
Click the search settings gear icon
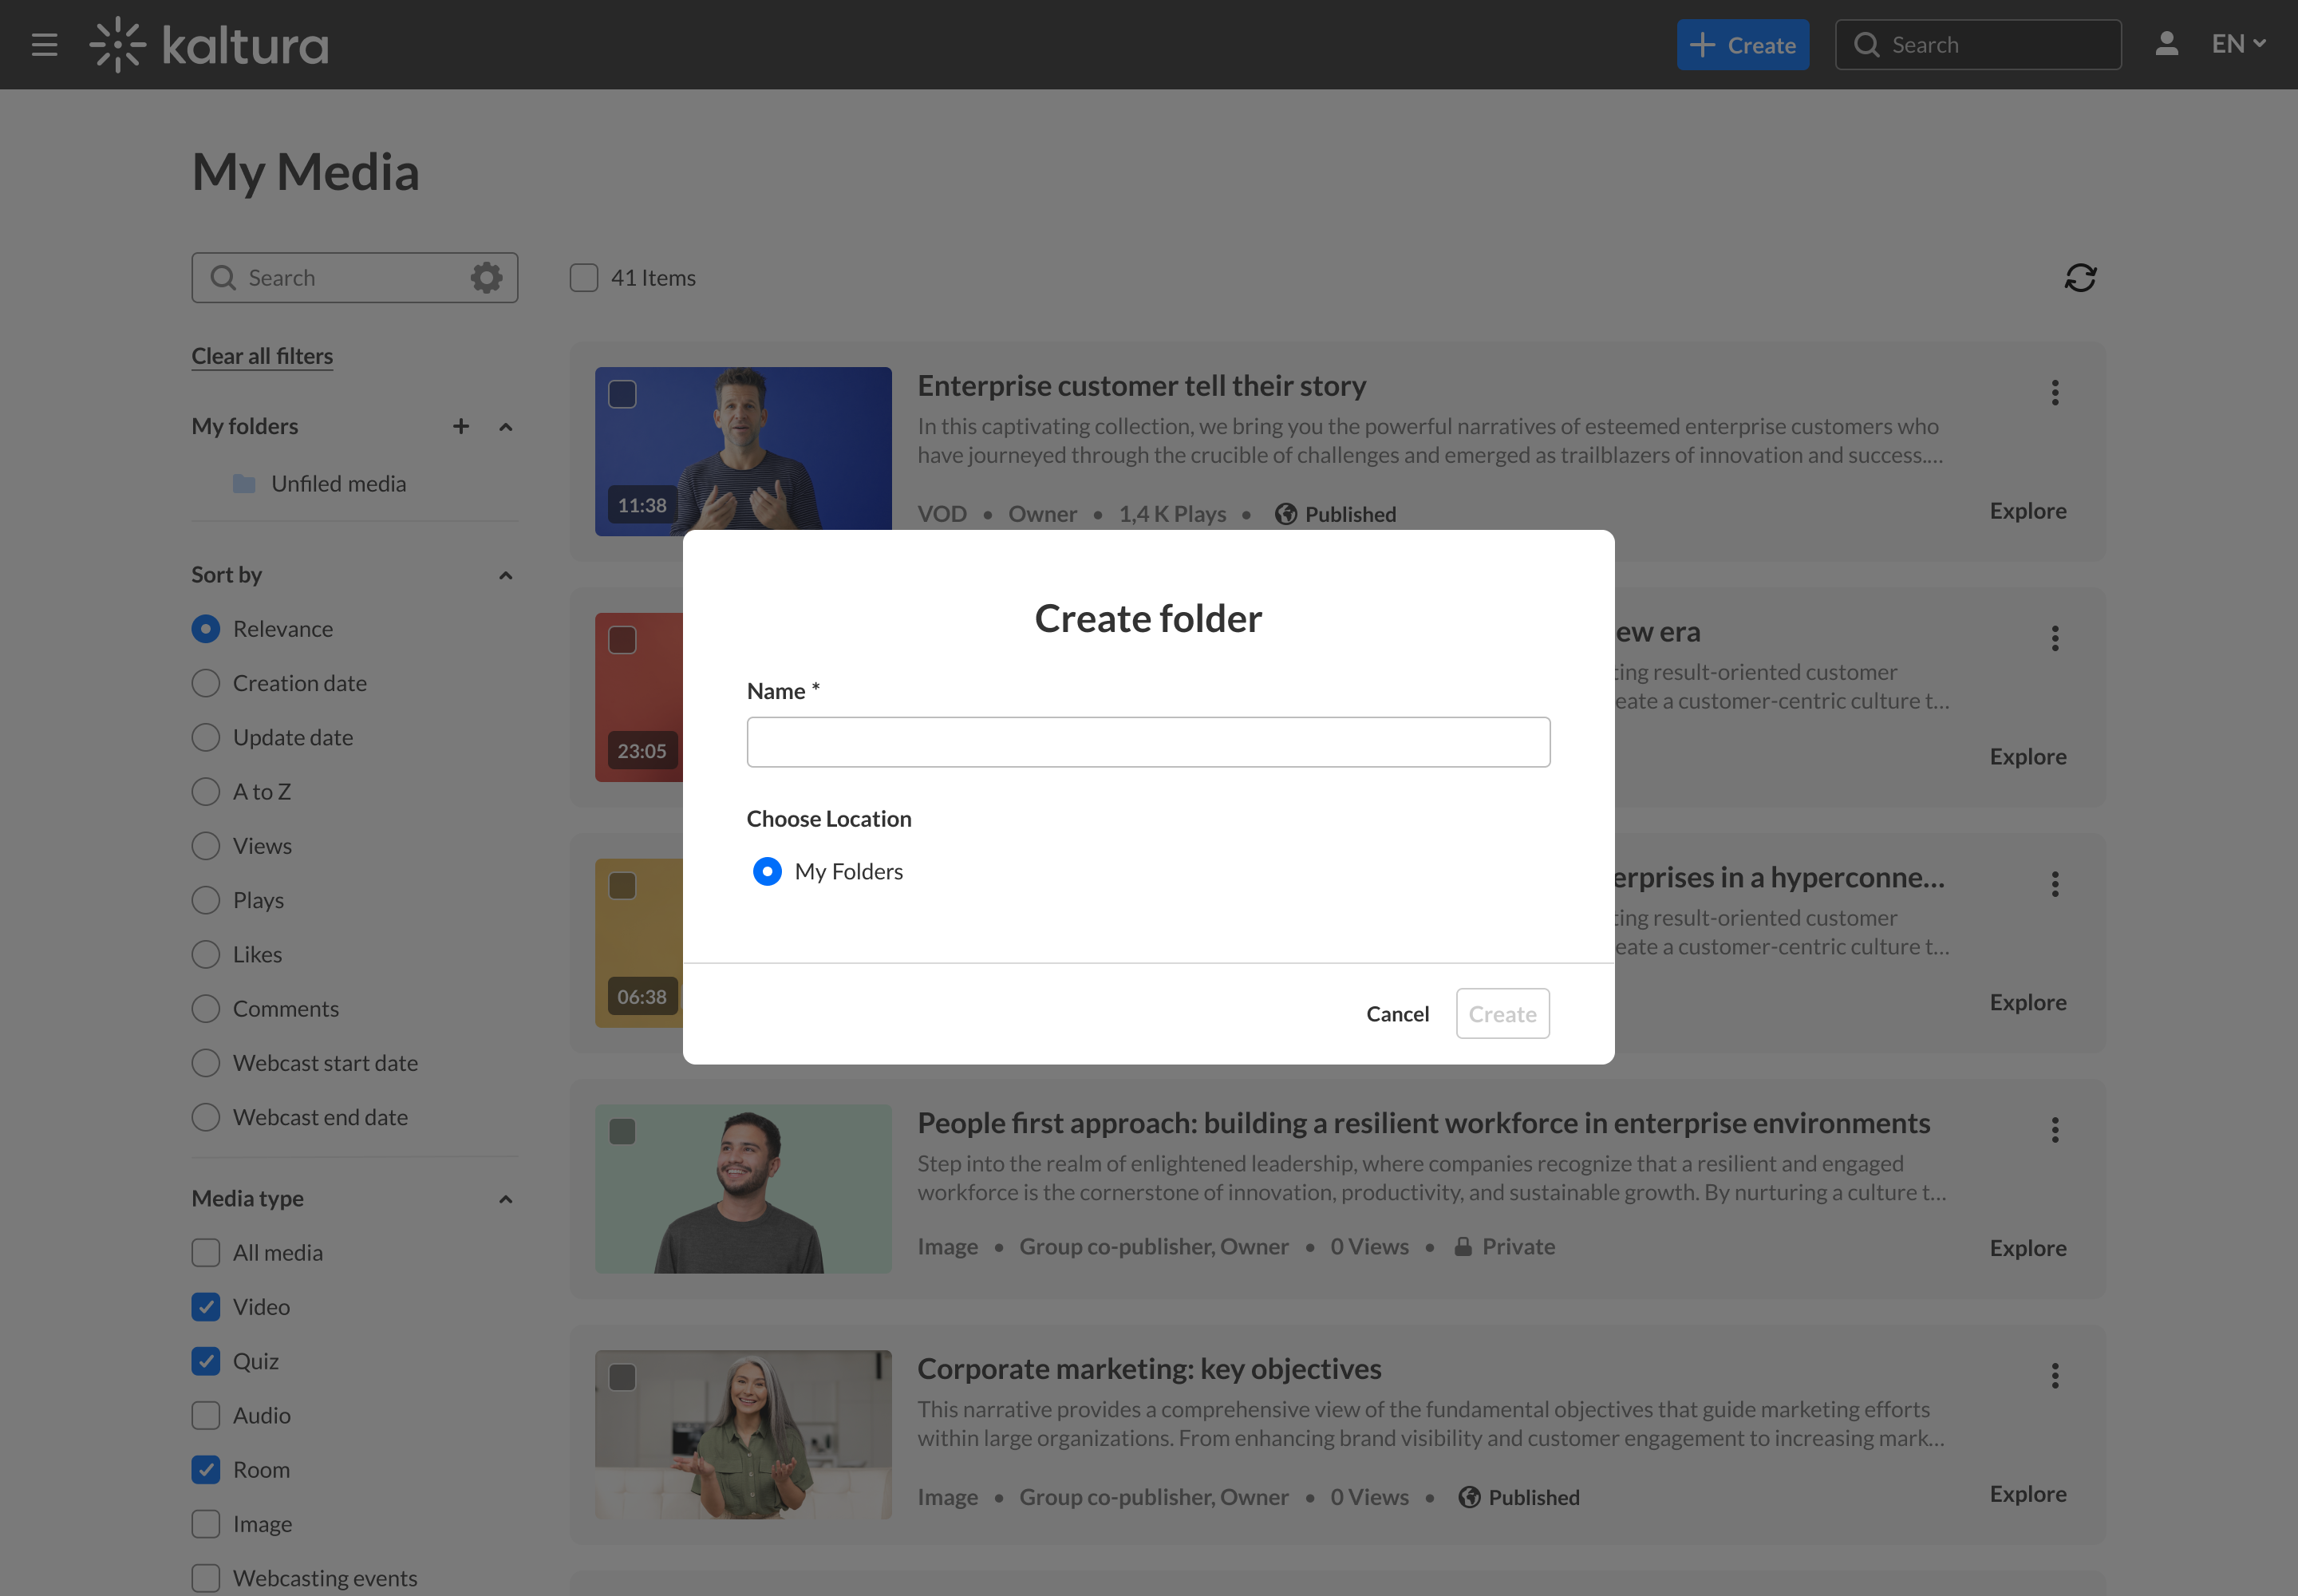[487, 278]
